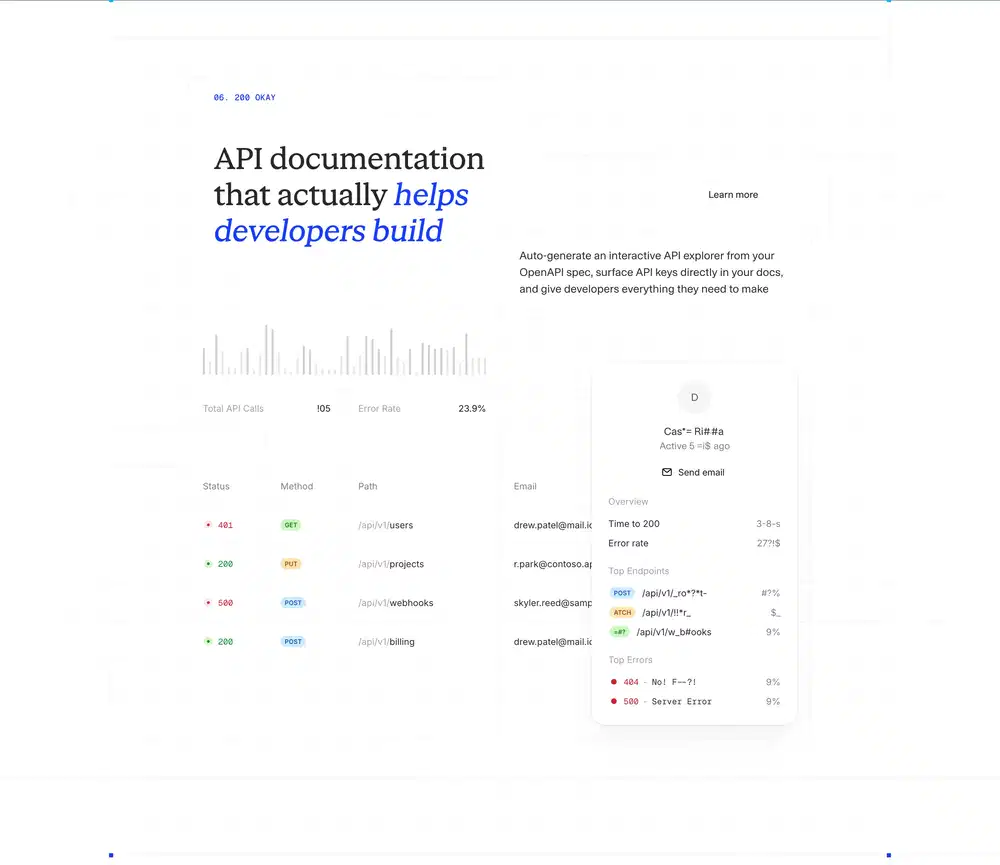Click the 200 status in projects row
The height and width of the screenshot is (865, 1000).
point(225,564)
